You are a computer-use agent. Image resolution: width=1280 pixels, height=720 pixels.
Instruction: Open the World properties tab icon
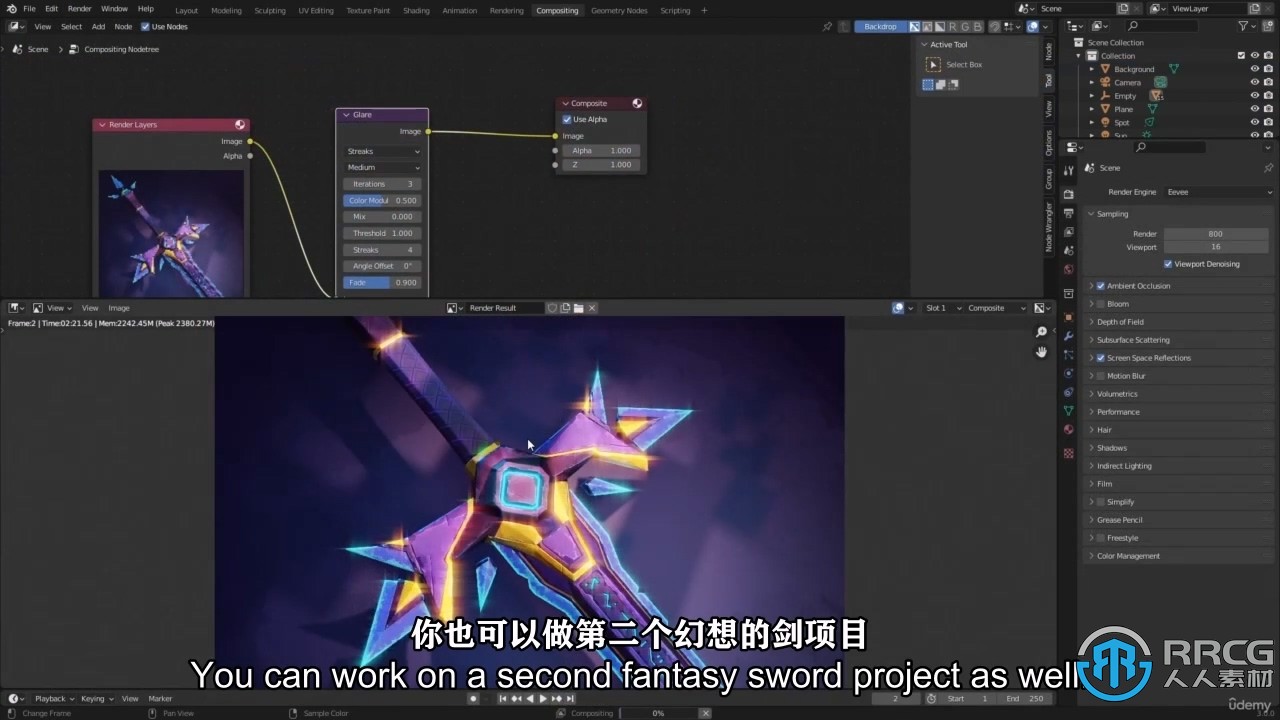click(1068, 269)
